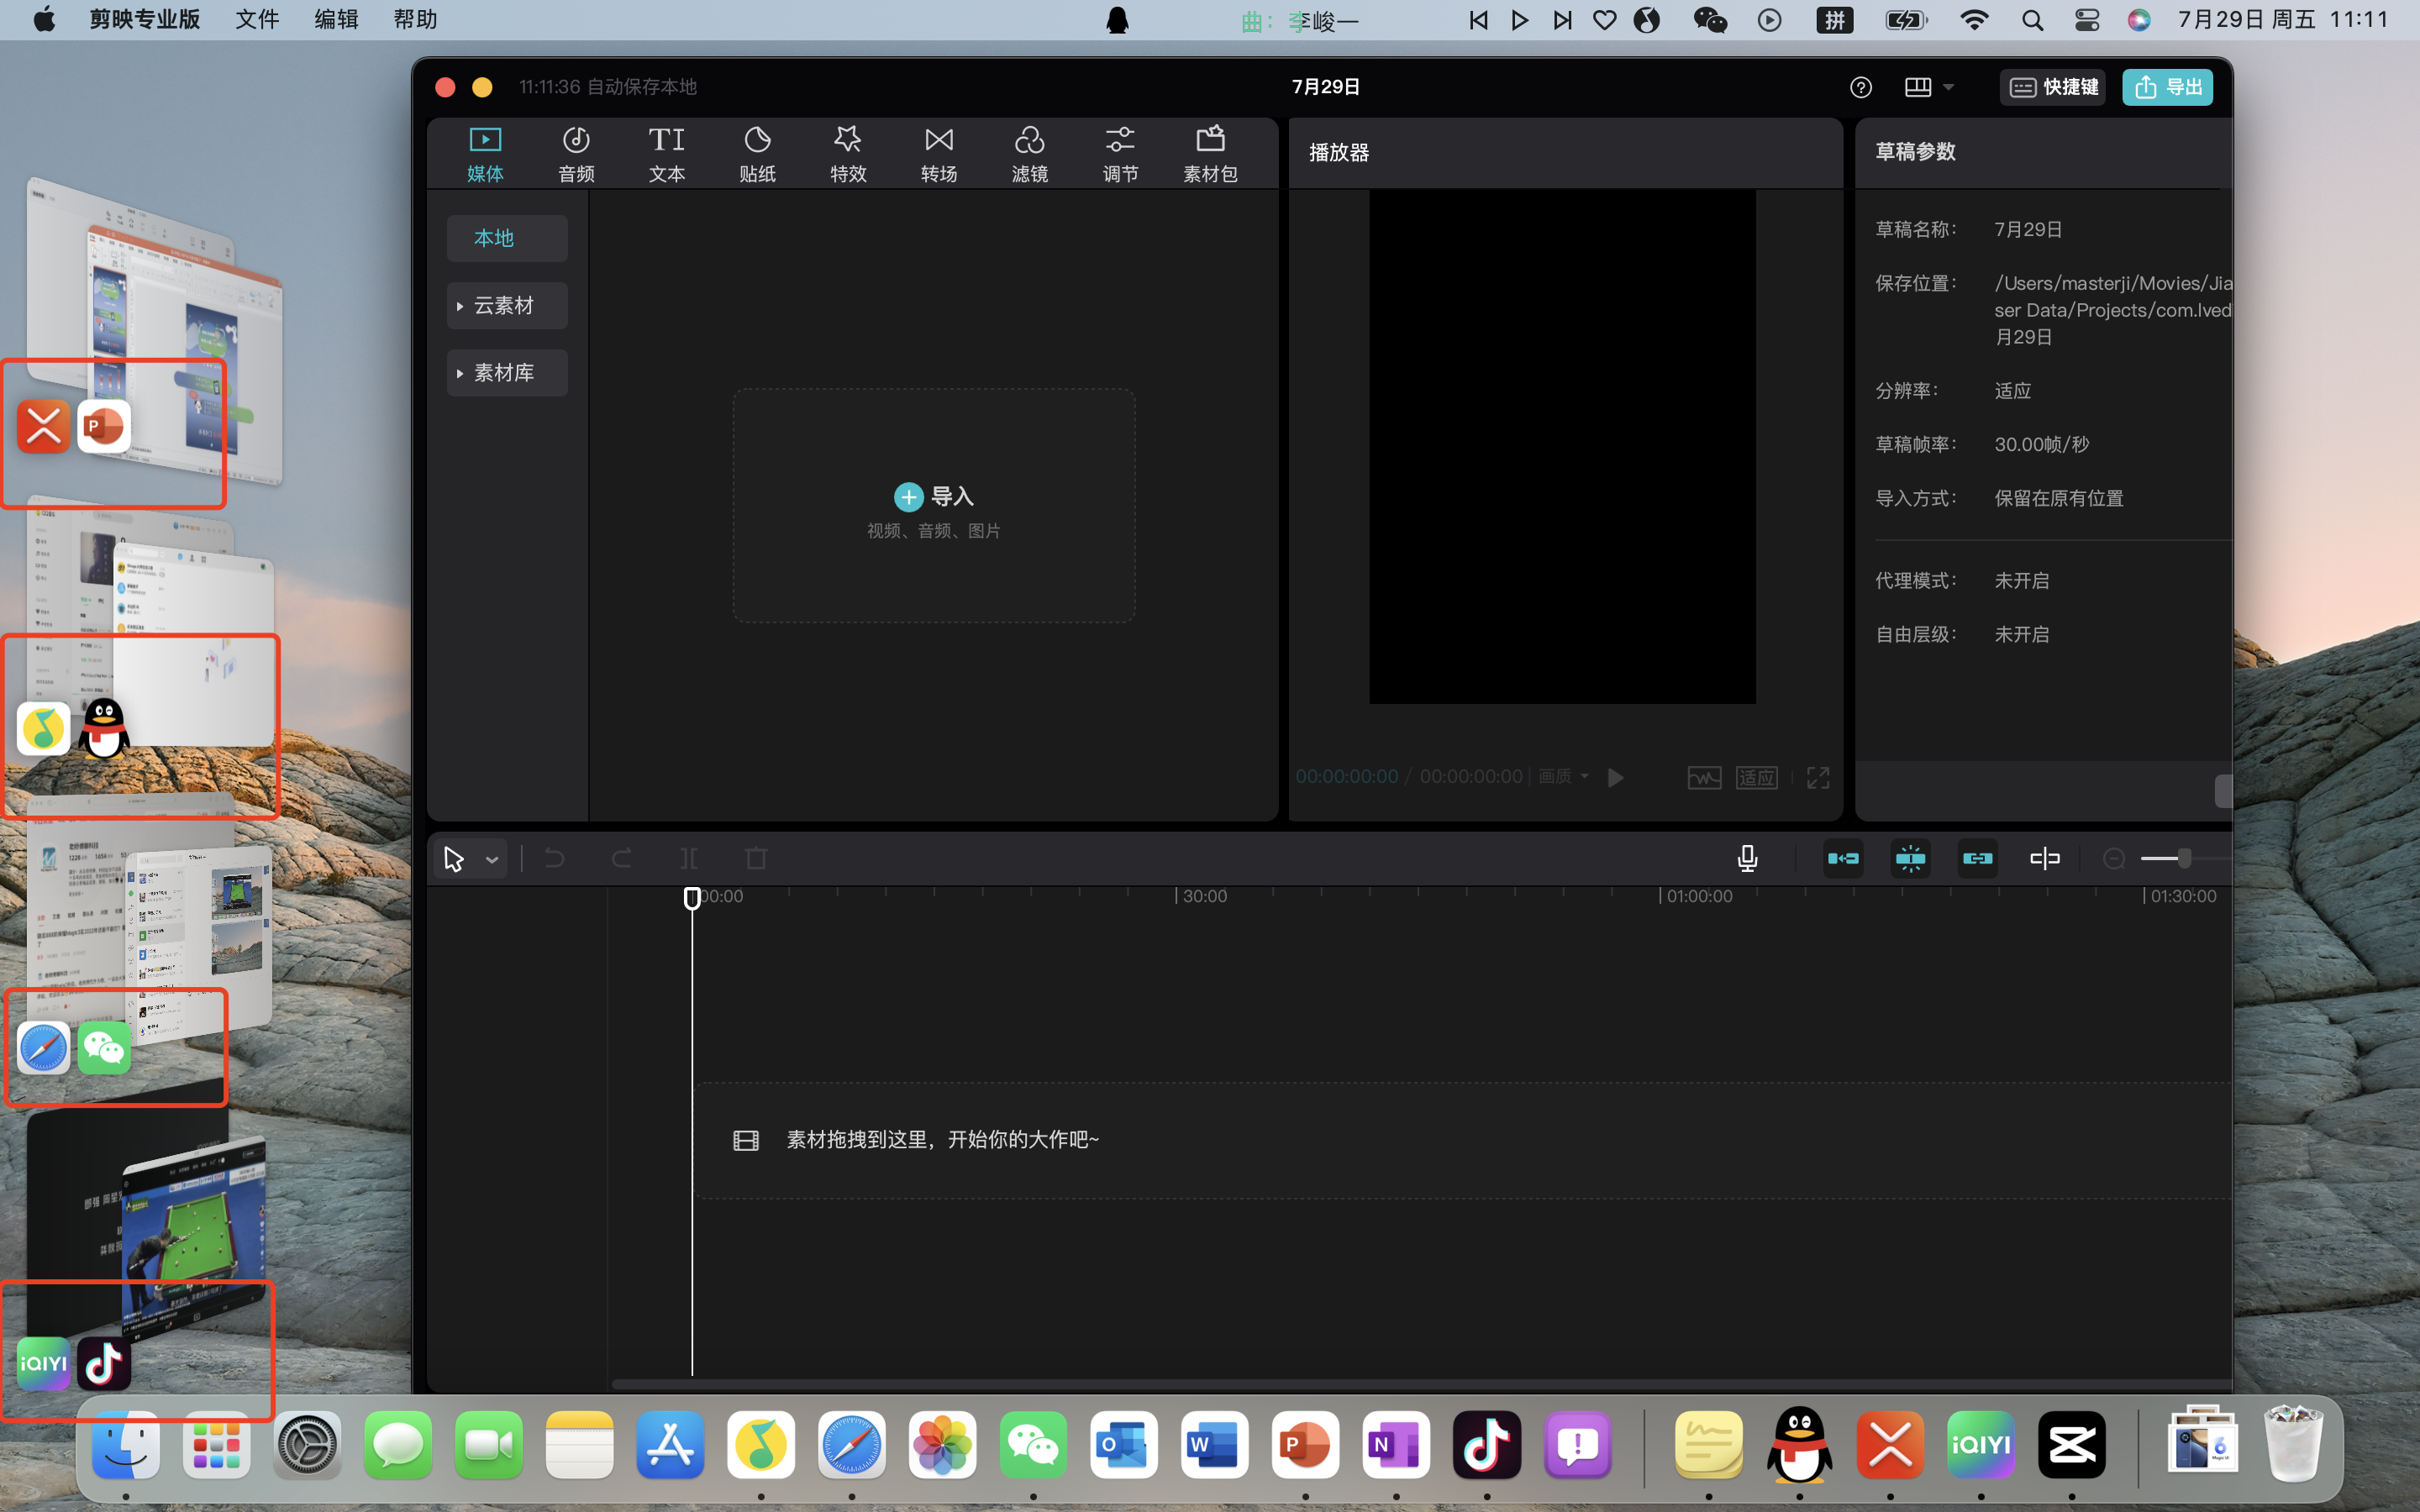Open the 文件 menu
2420x1512 pixels.
[257, 20]
